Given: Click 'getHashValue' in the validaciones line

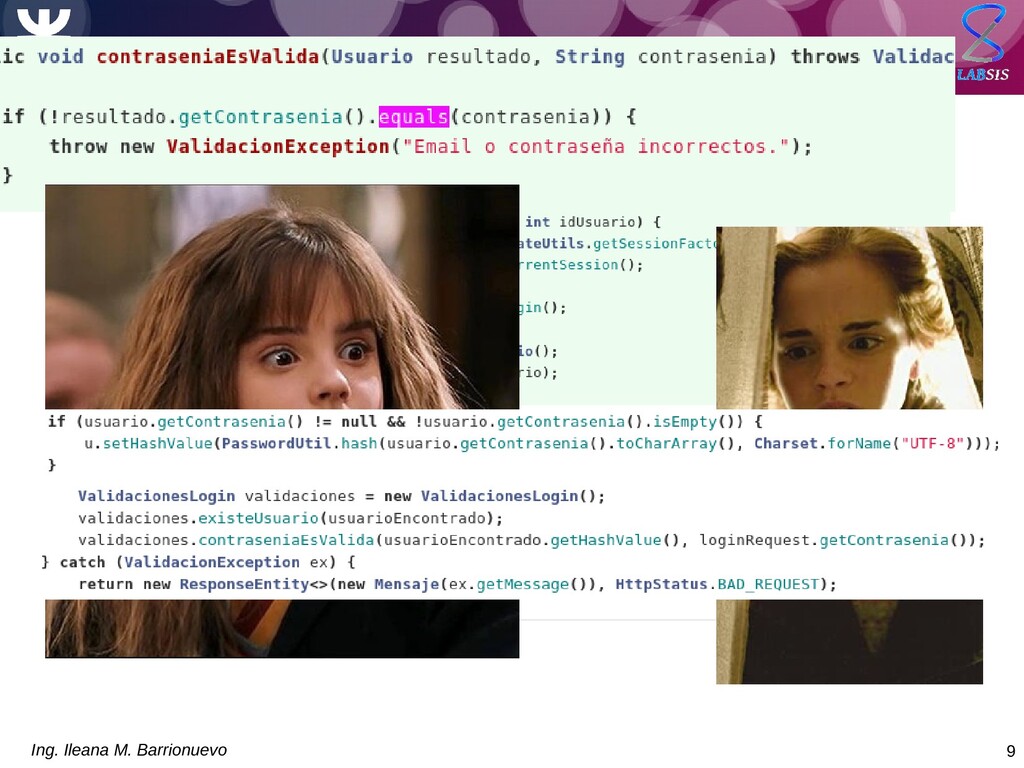Looking at the screenshot, I should coord(605,540).
